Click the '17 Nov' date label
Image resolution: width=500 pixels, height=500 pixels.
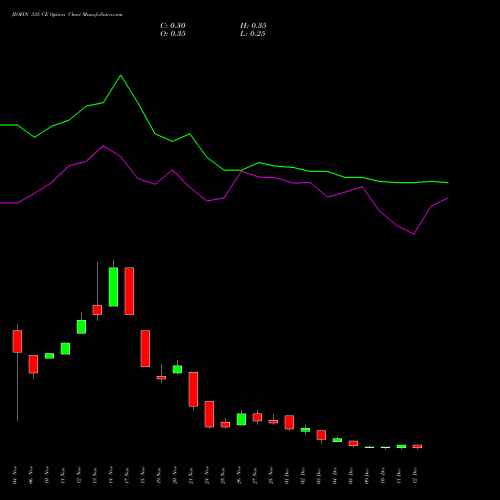[127, 475]
